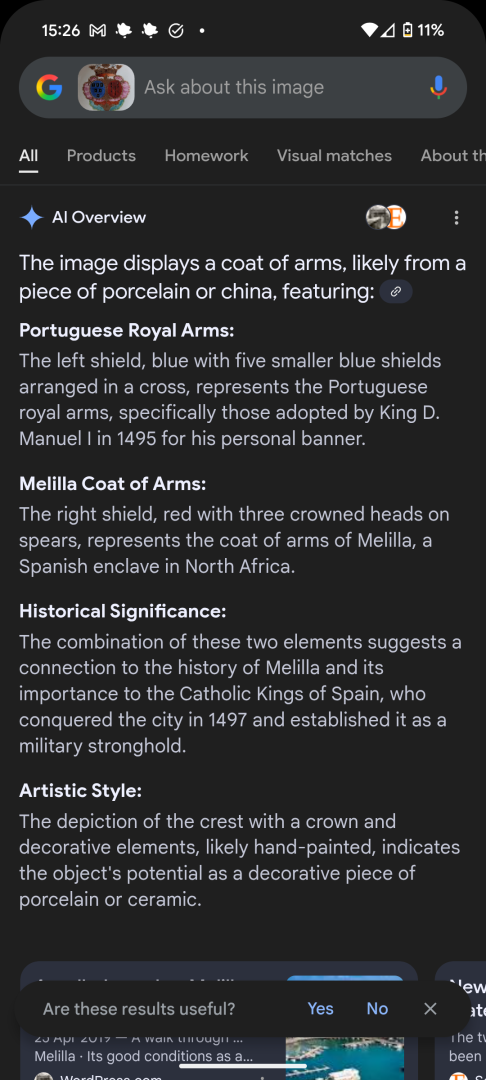Image resolution: width=486 pixels, height=1080 pixels.
Task: Answer Yes to results useful prompt
Action: [320, 1008]
